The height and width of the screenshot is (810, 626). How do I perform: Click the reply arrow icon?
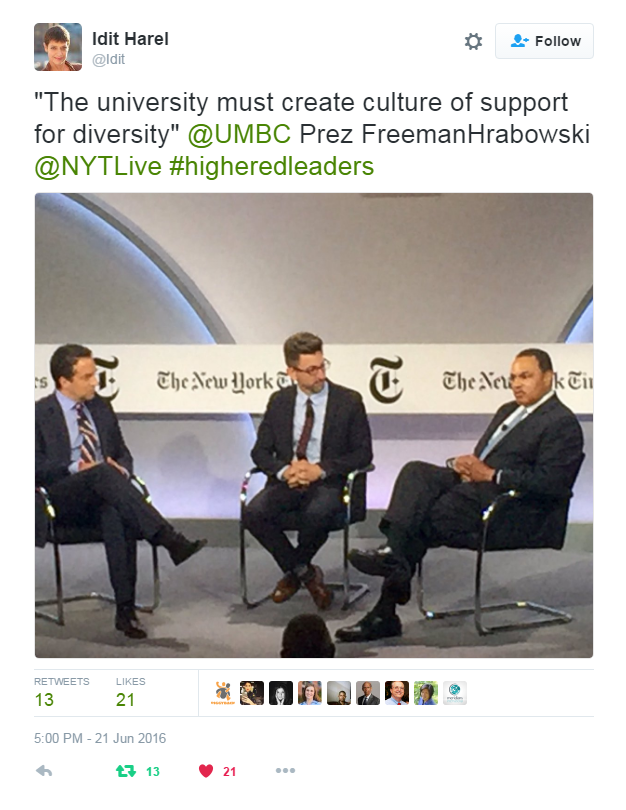point(44,771)
